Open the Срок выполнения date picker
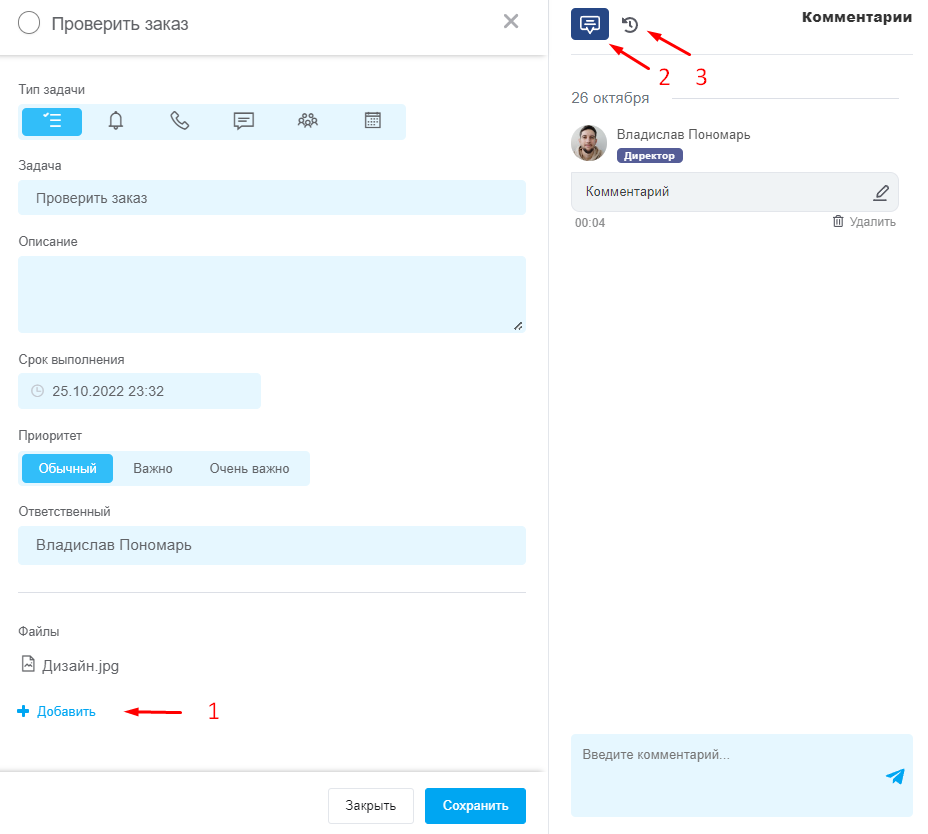Image resolution: width=928 pixels, height=834 pixels. (x=139, y=391)
